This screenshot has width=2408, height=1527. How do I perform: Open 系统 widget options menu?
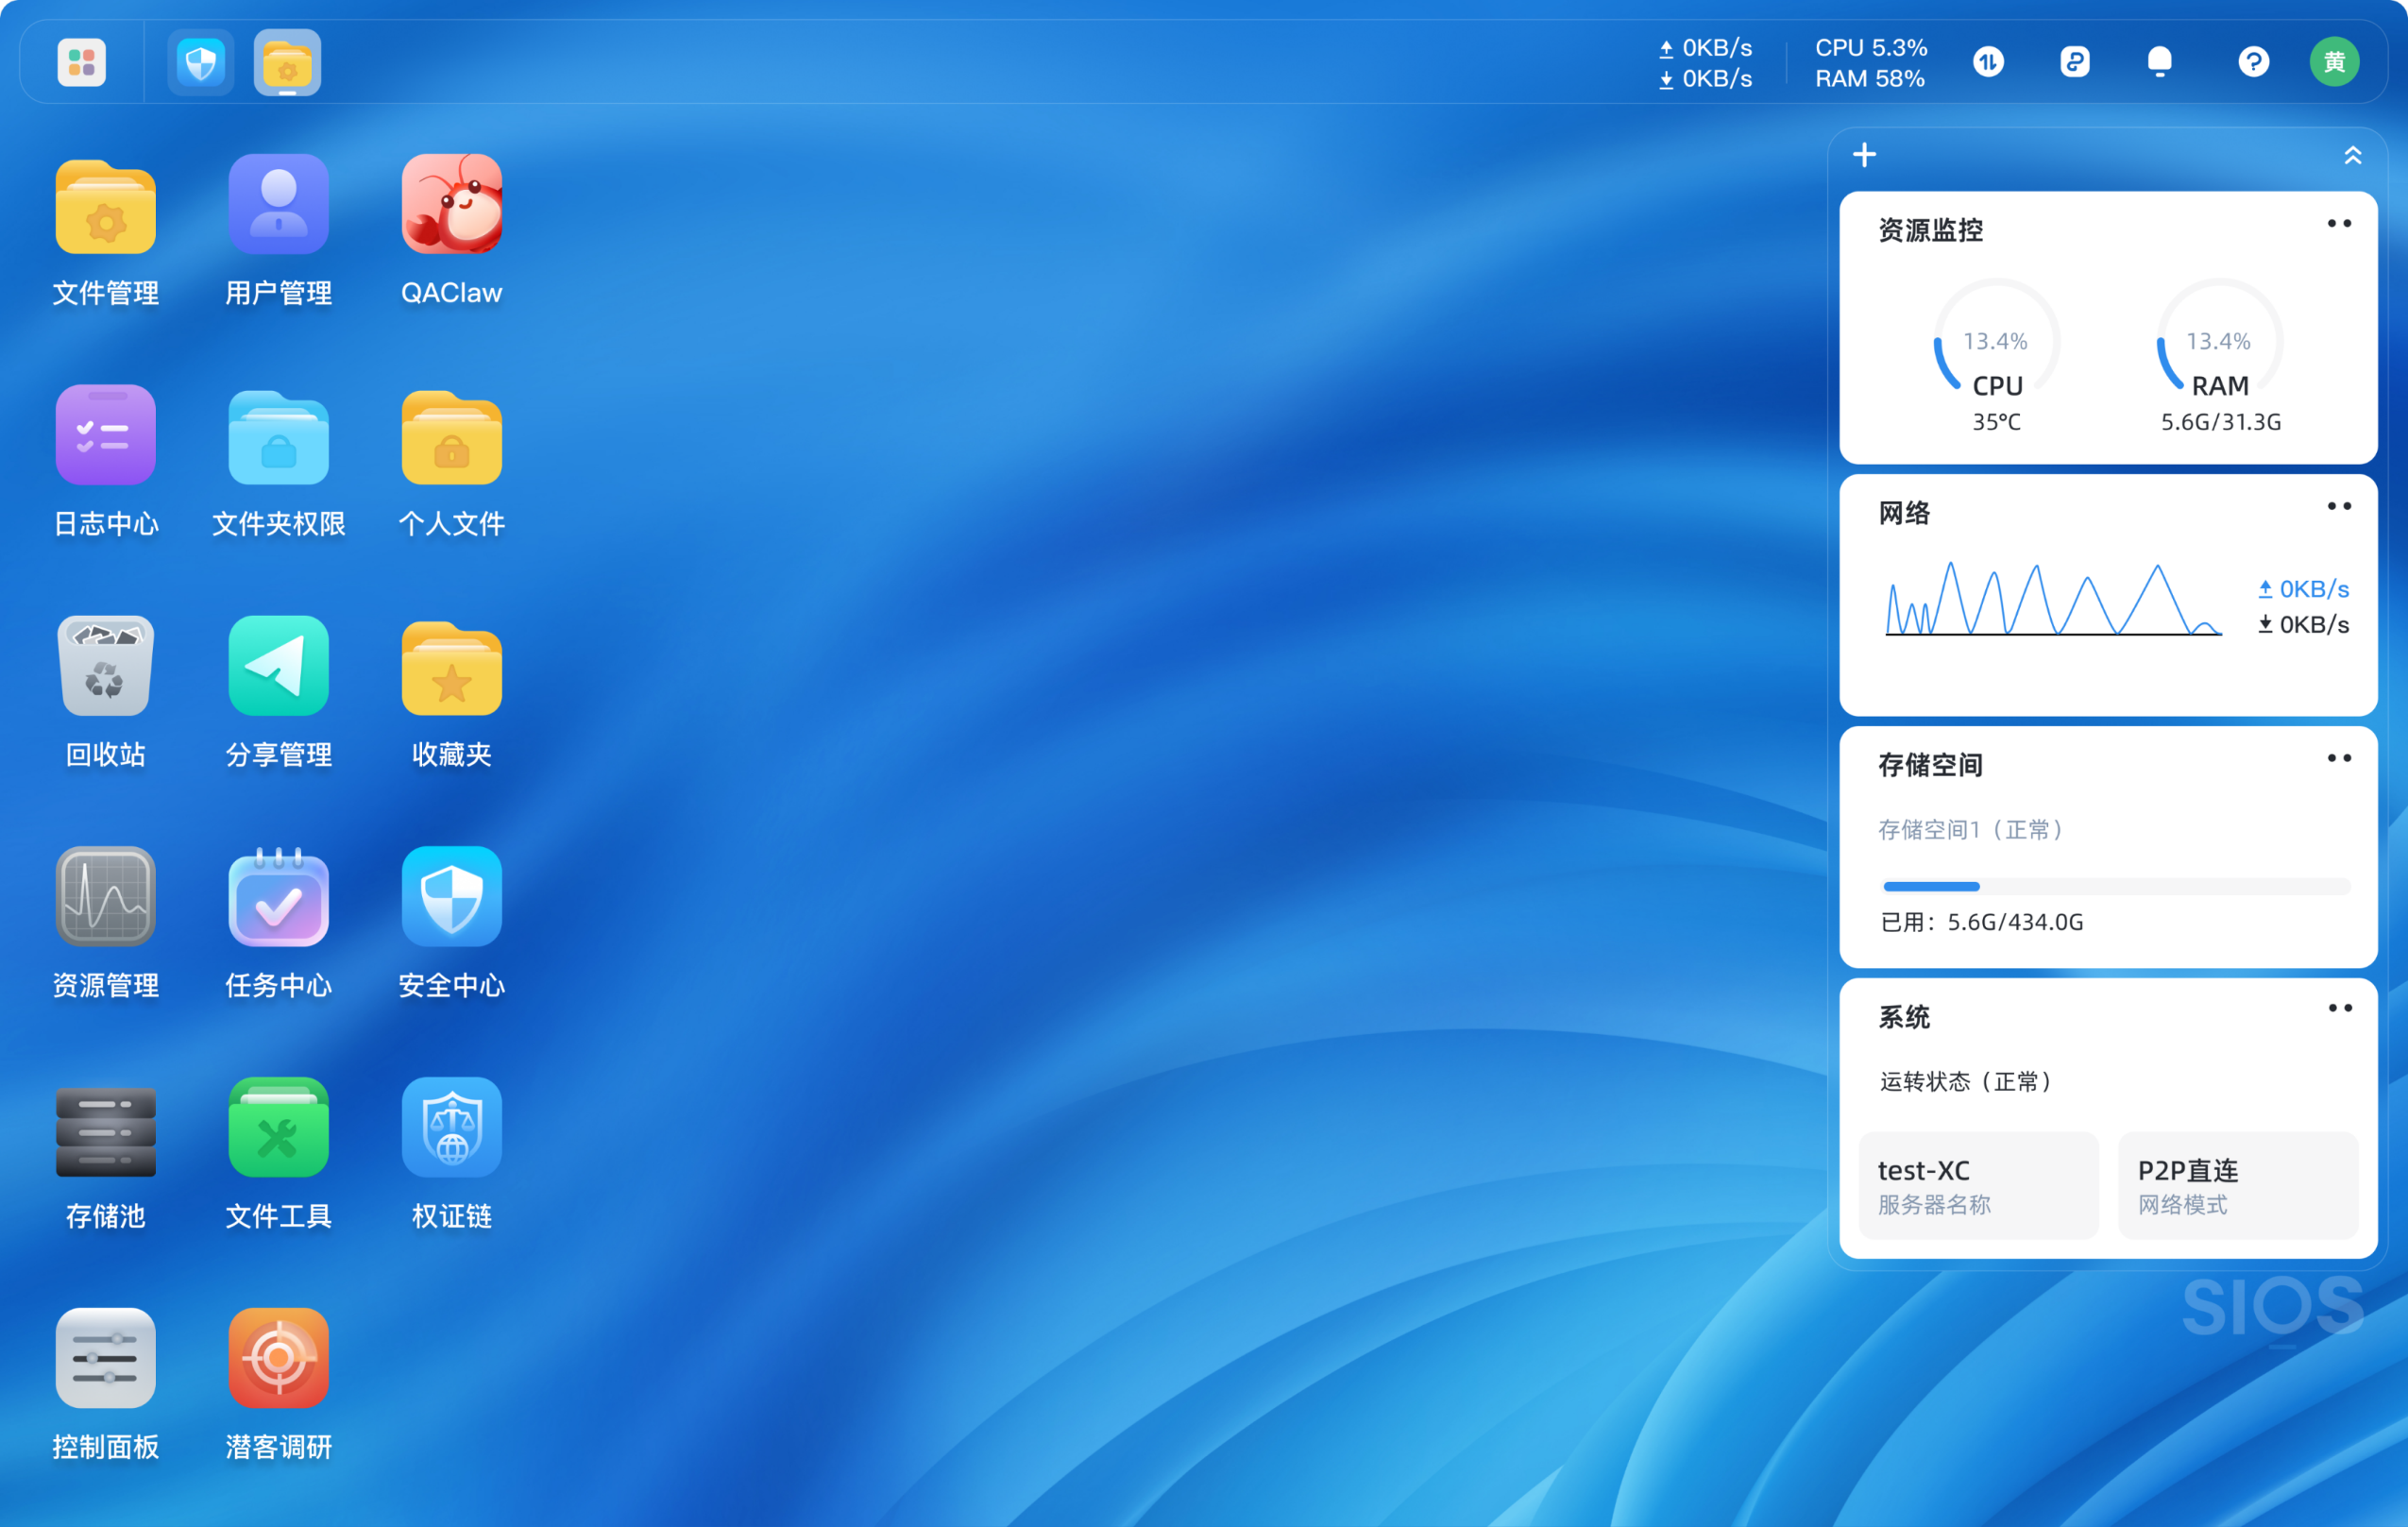[2339, 1008]
